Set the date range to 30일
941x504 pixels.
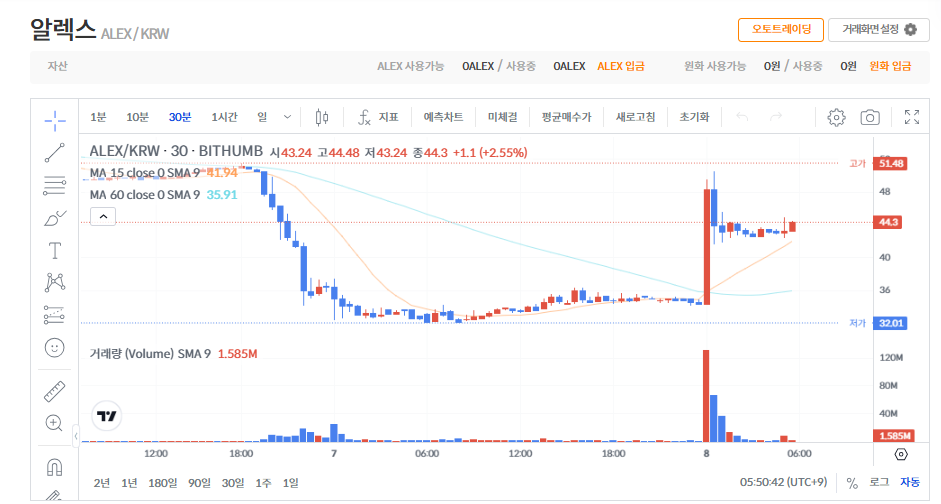(233, 482)
